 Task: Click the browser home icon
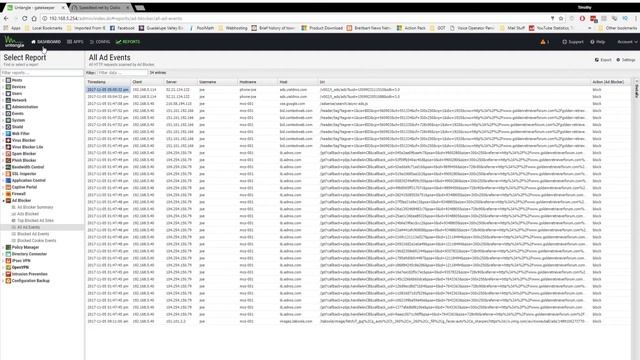34,18
